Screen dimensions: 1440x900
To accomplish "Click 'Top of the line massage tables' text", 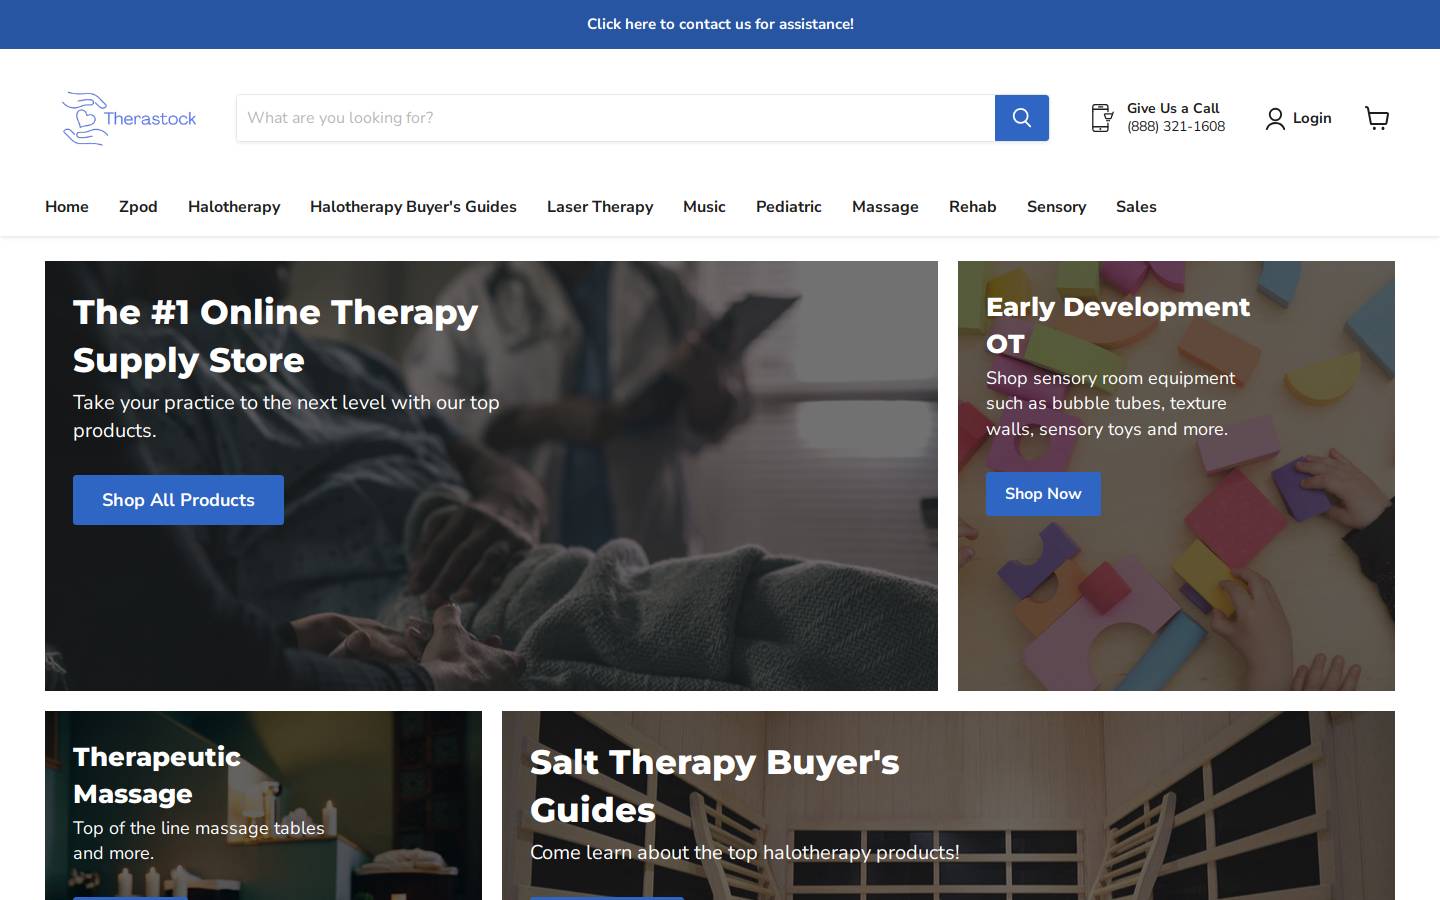I will coord(199,840).
